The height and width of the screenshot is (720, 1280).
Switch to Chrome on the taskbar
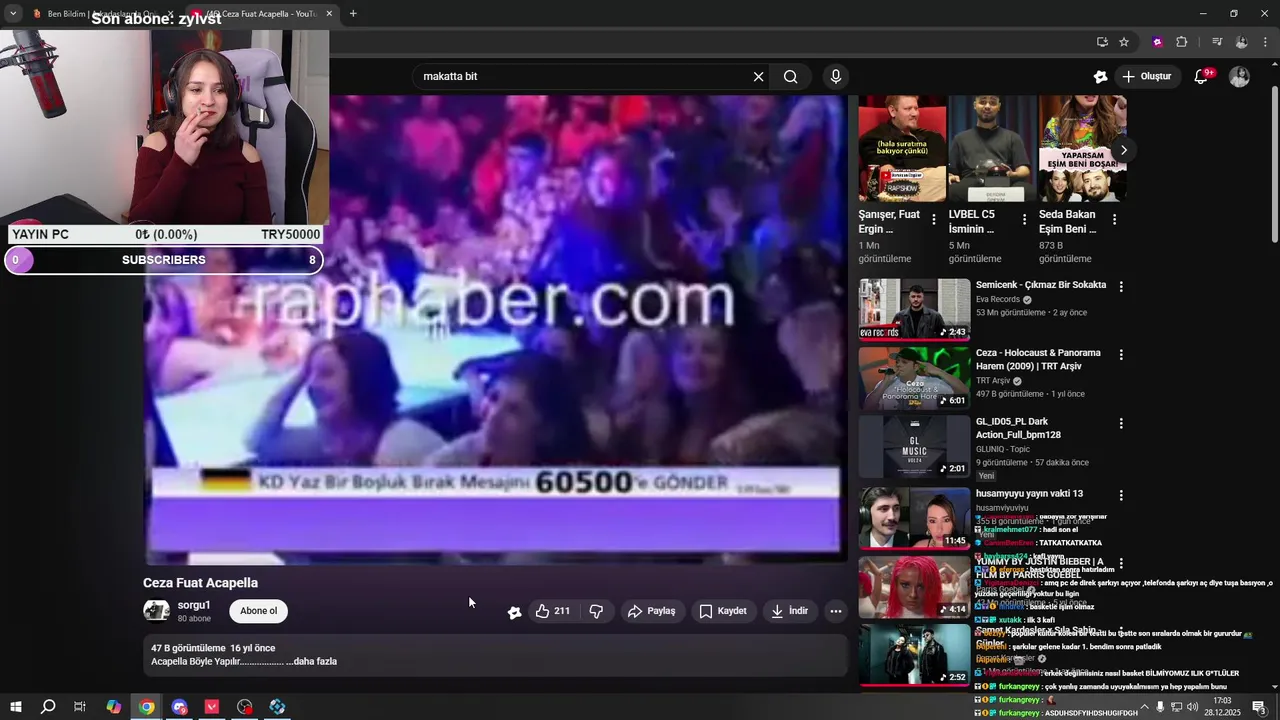coord(147,707)
